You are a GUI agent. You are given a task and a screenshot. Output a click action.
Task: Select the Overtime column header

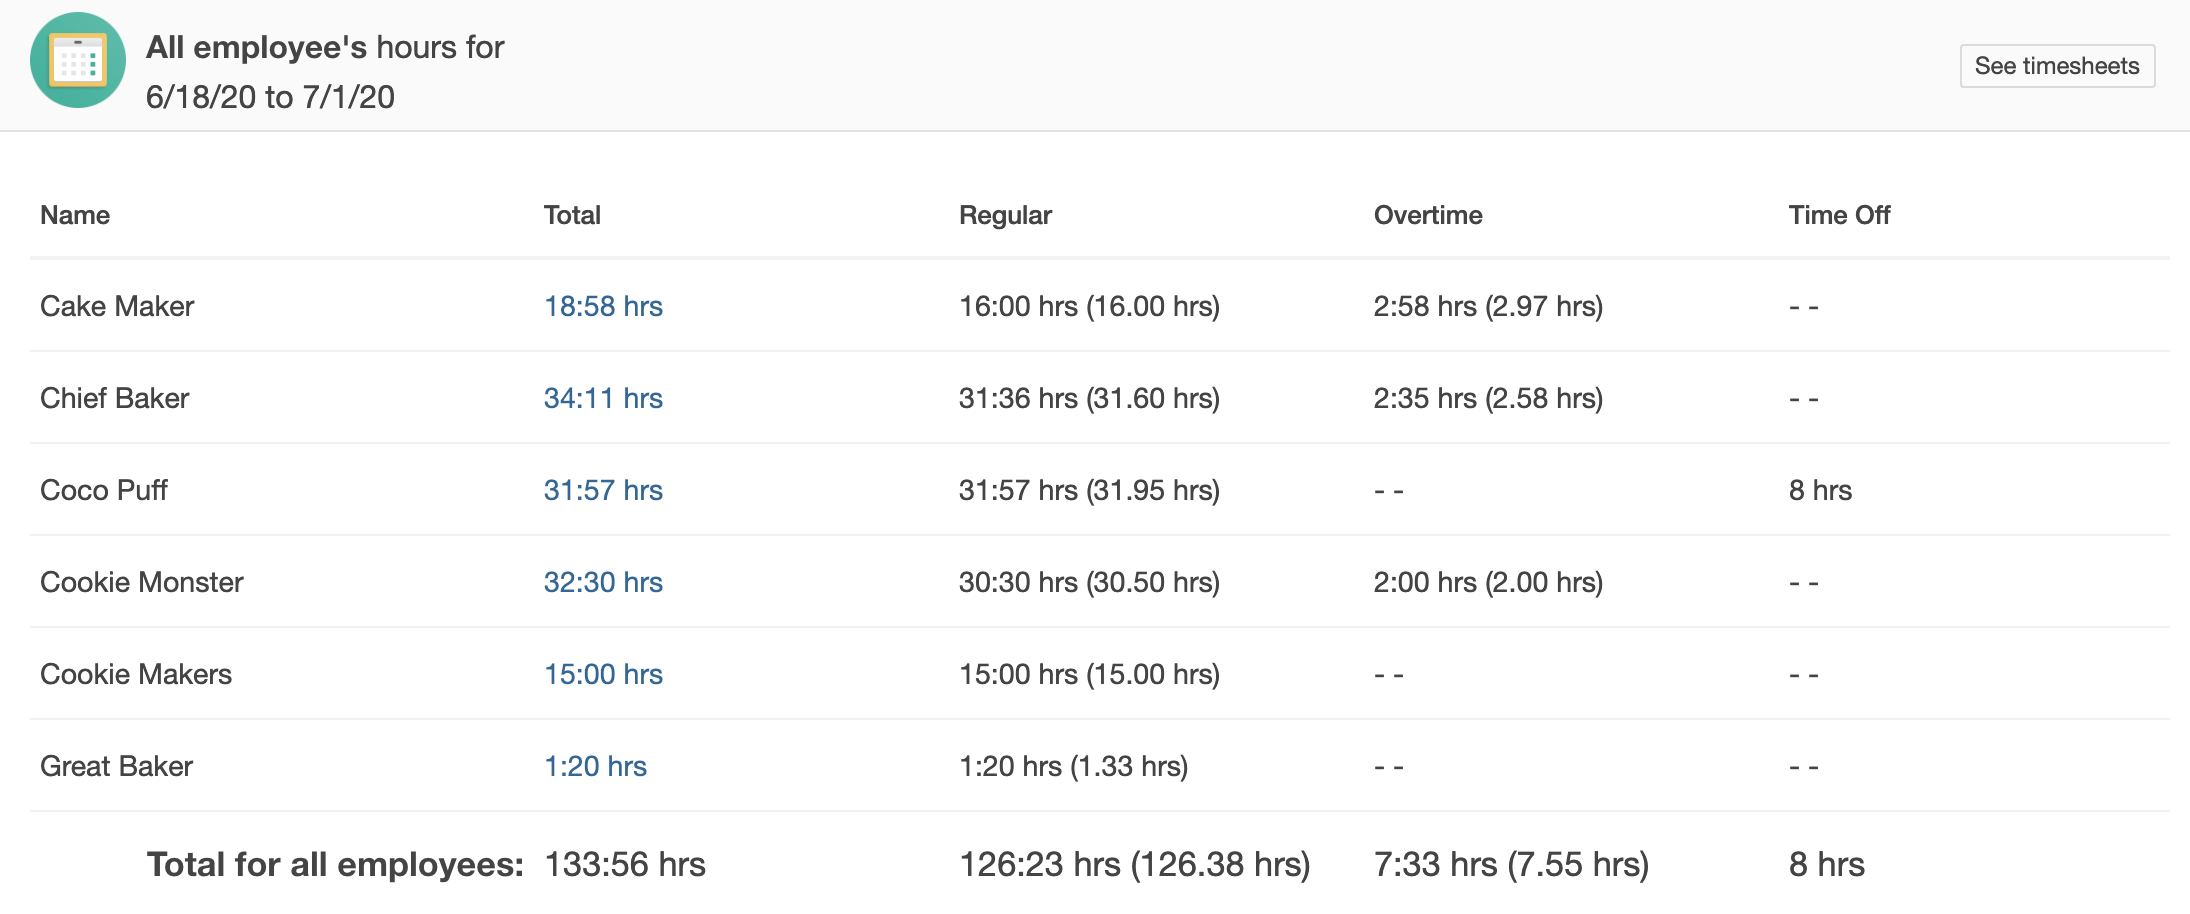pyautogui.click(x=1427, y=215)
